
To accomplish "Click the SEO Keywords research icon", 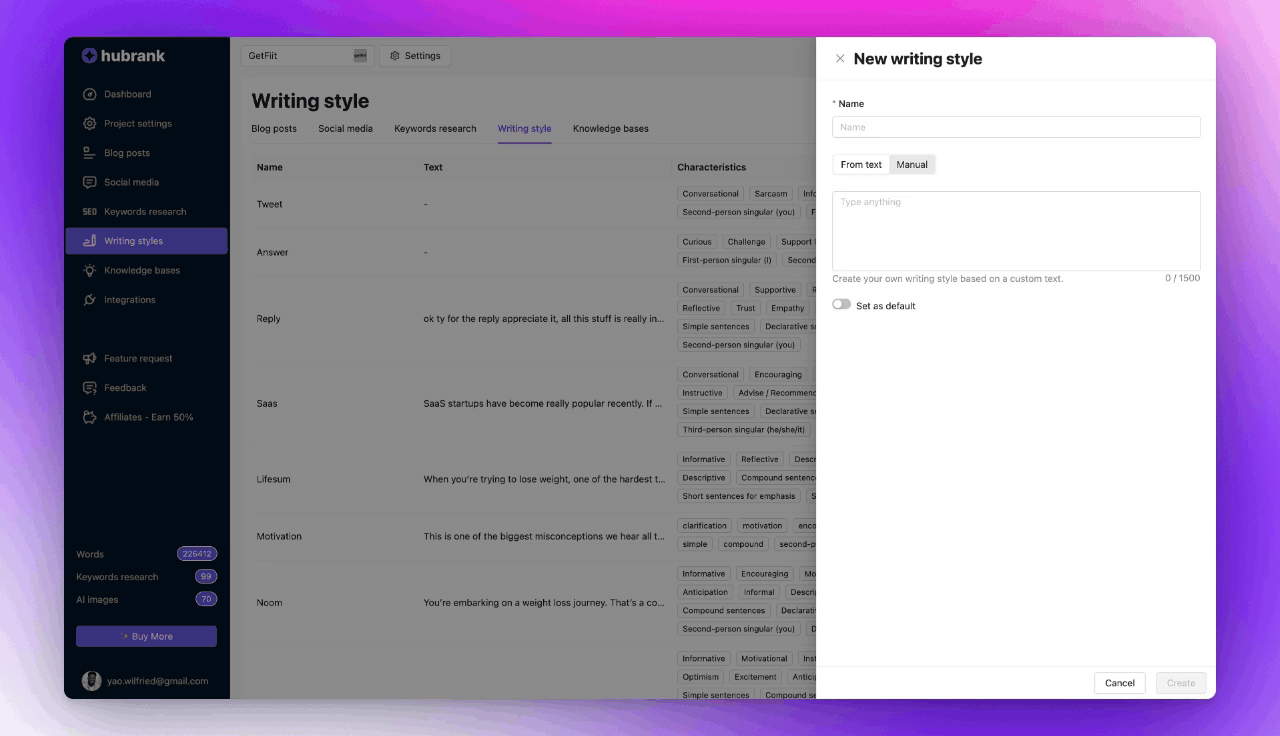I will pos(90,212).
